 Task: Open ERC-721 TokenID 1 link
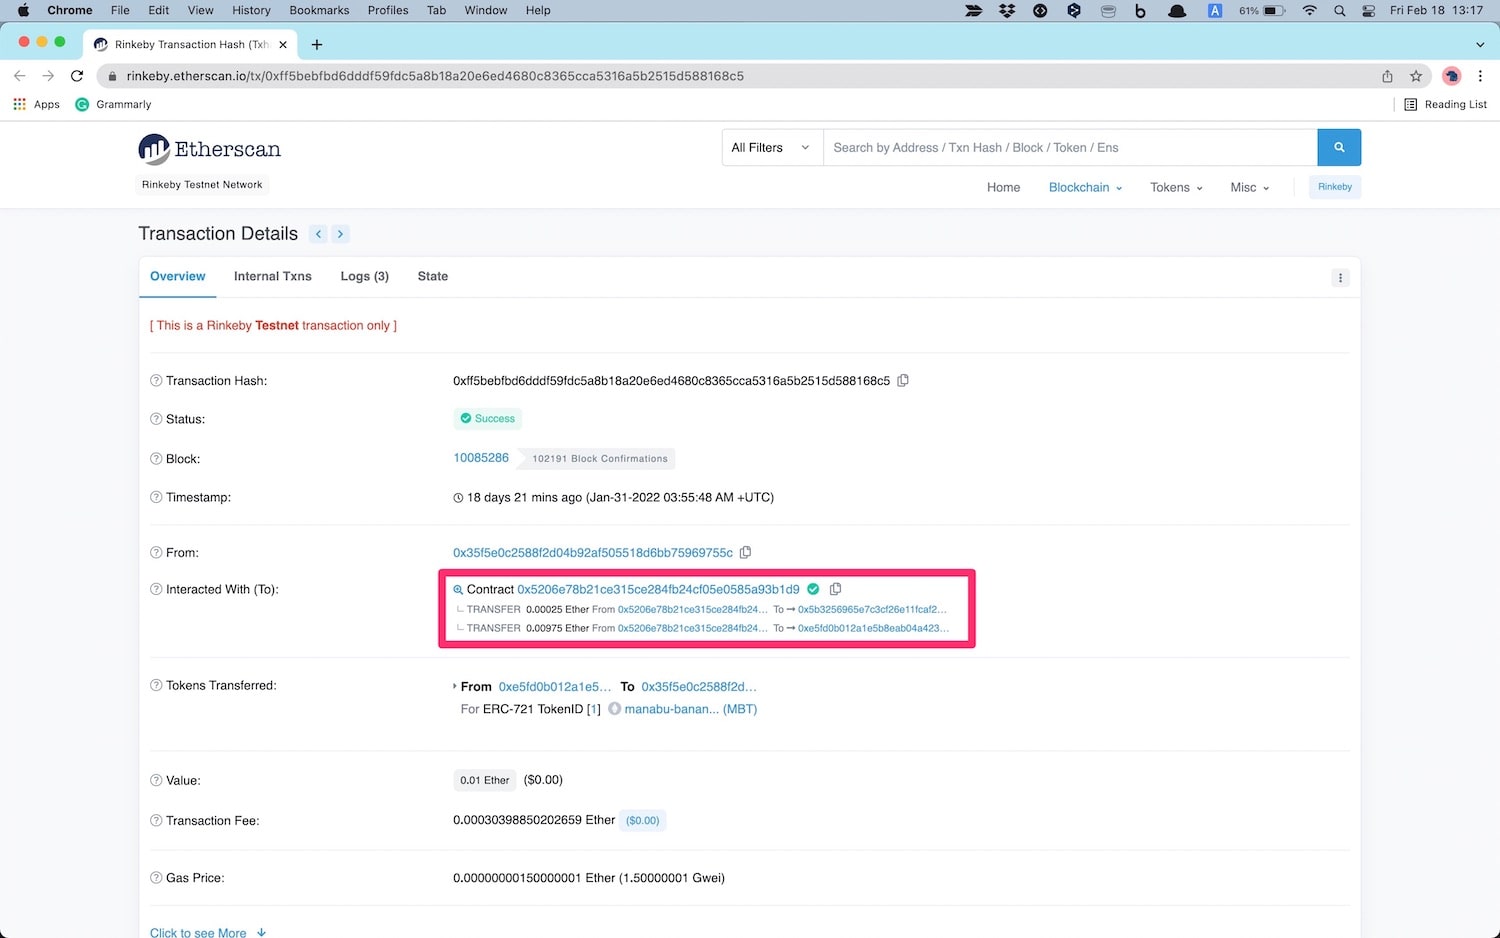point(594,709)
